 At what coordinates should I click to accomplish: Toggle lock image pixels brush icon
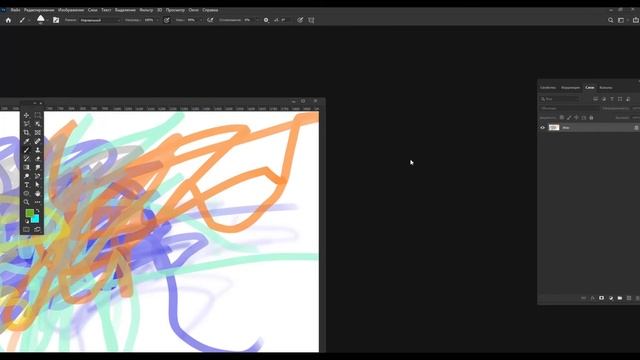[569, 118]
